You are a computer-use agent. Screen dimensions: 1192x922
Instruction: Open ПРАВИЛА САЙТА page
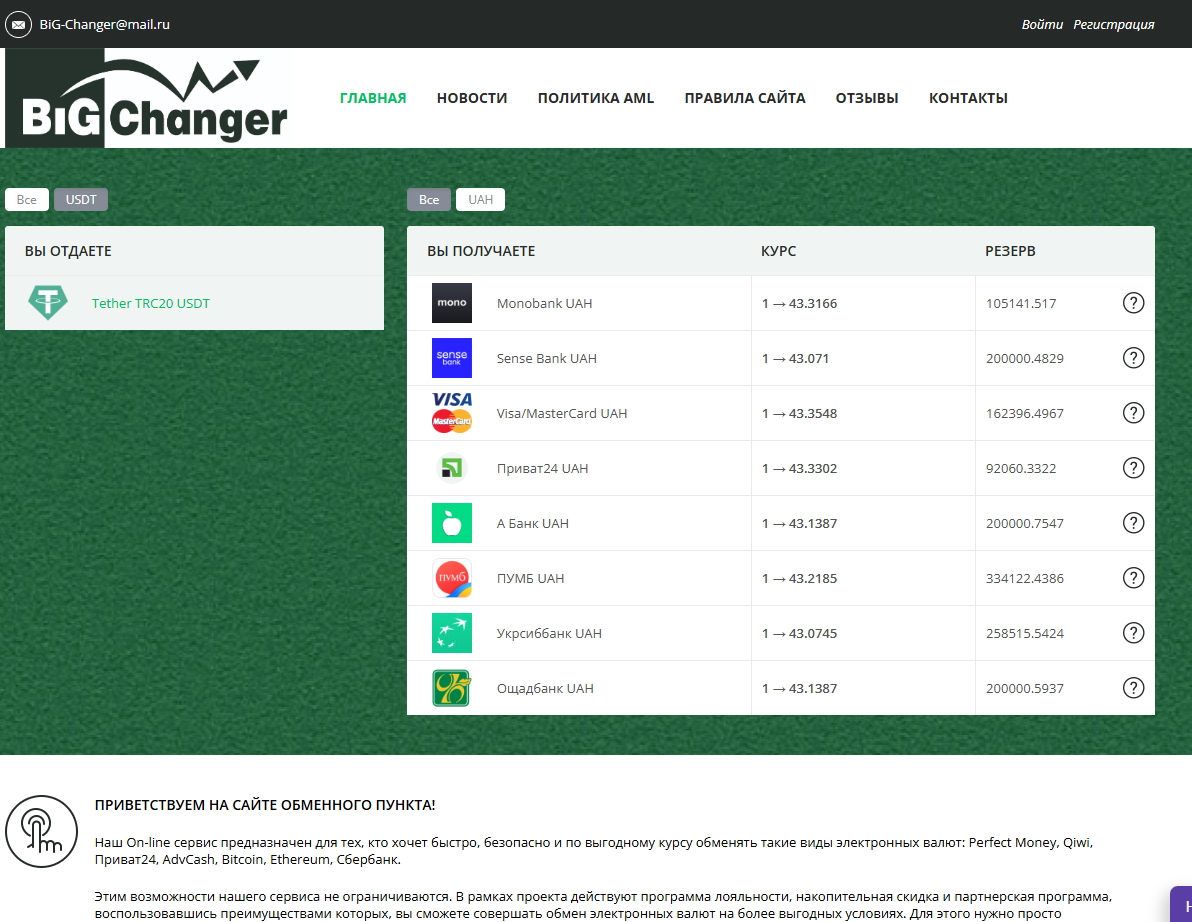coord(744,98)
